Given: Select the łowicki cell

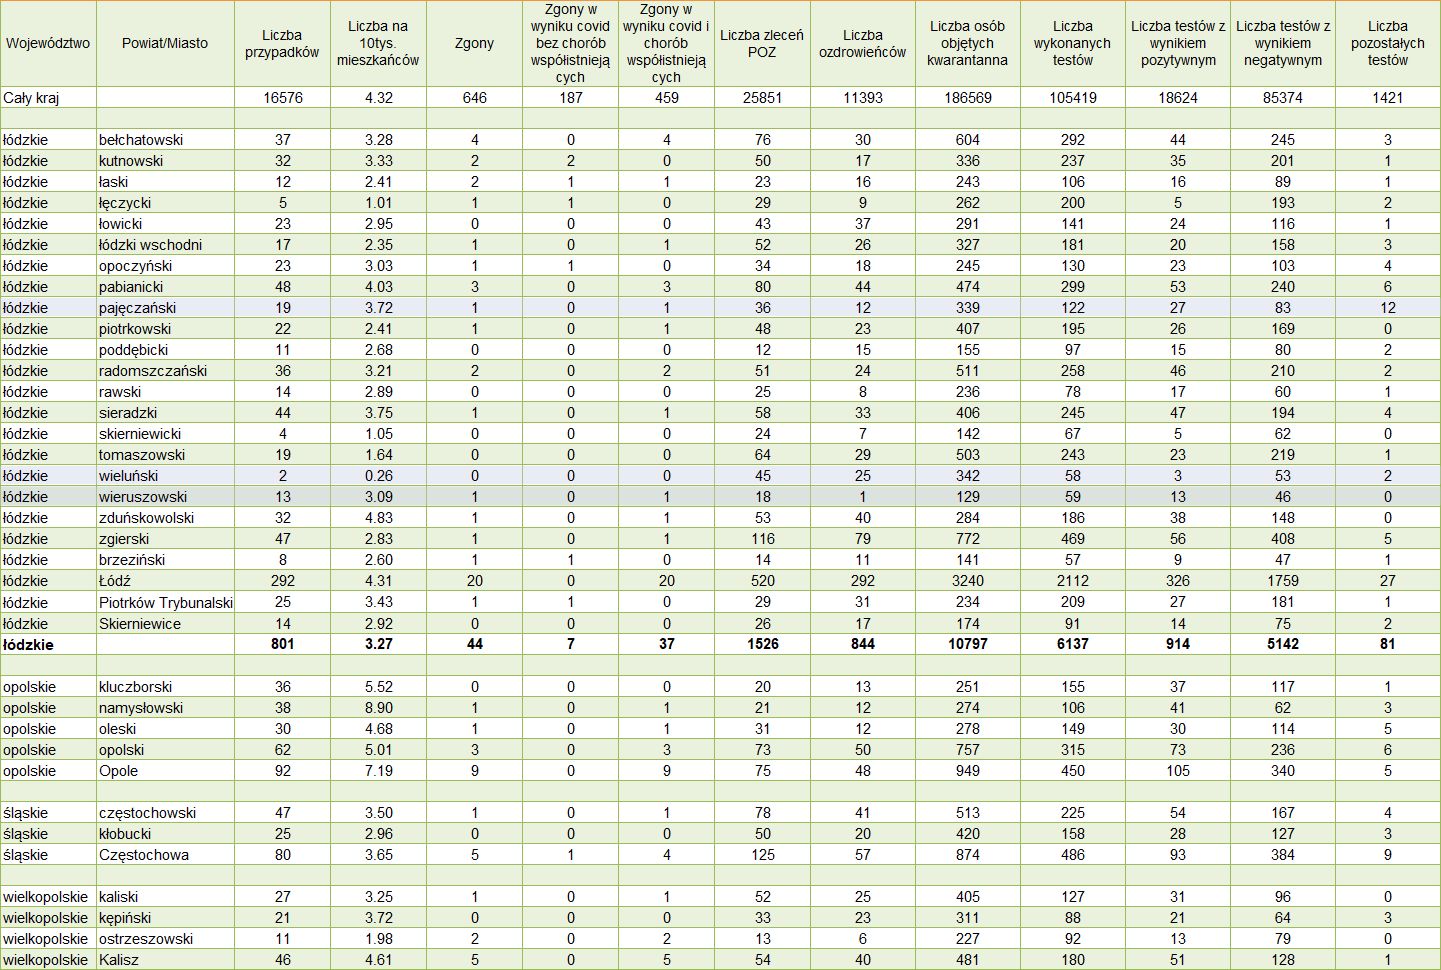Looking at the screenshot, I should (165, 224).
